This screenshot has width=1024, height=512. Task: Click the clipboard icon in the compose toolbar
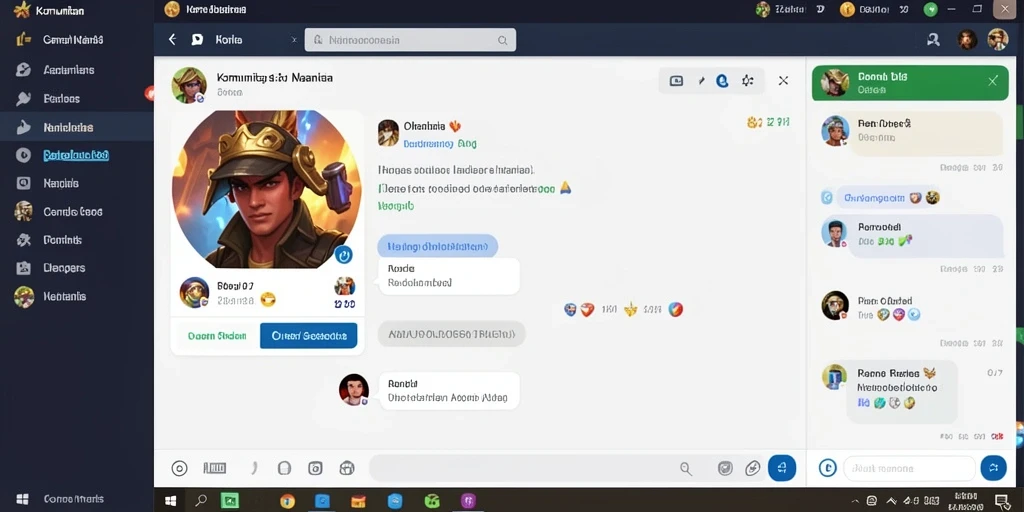(284, 468)
